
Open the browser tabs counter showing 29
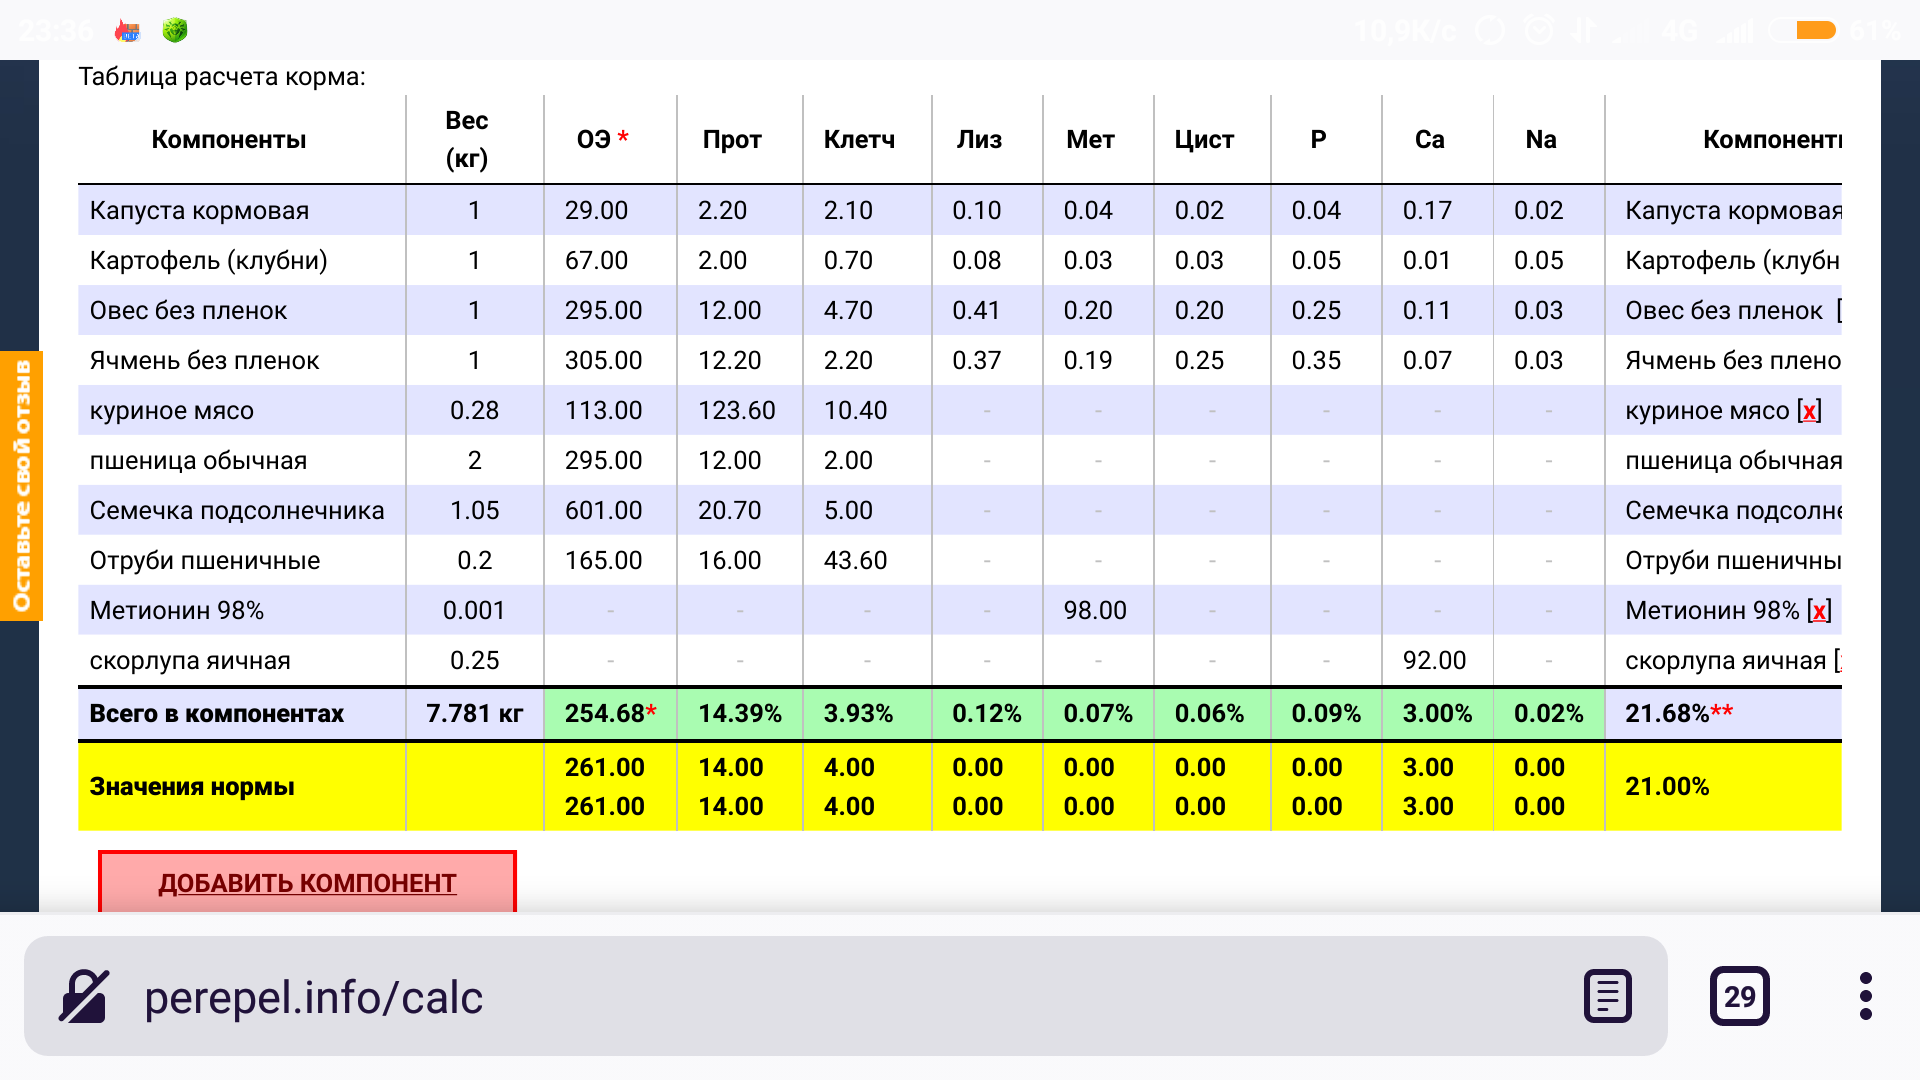coord(1739,996)
